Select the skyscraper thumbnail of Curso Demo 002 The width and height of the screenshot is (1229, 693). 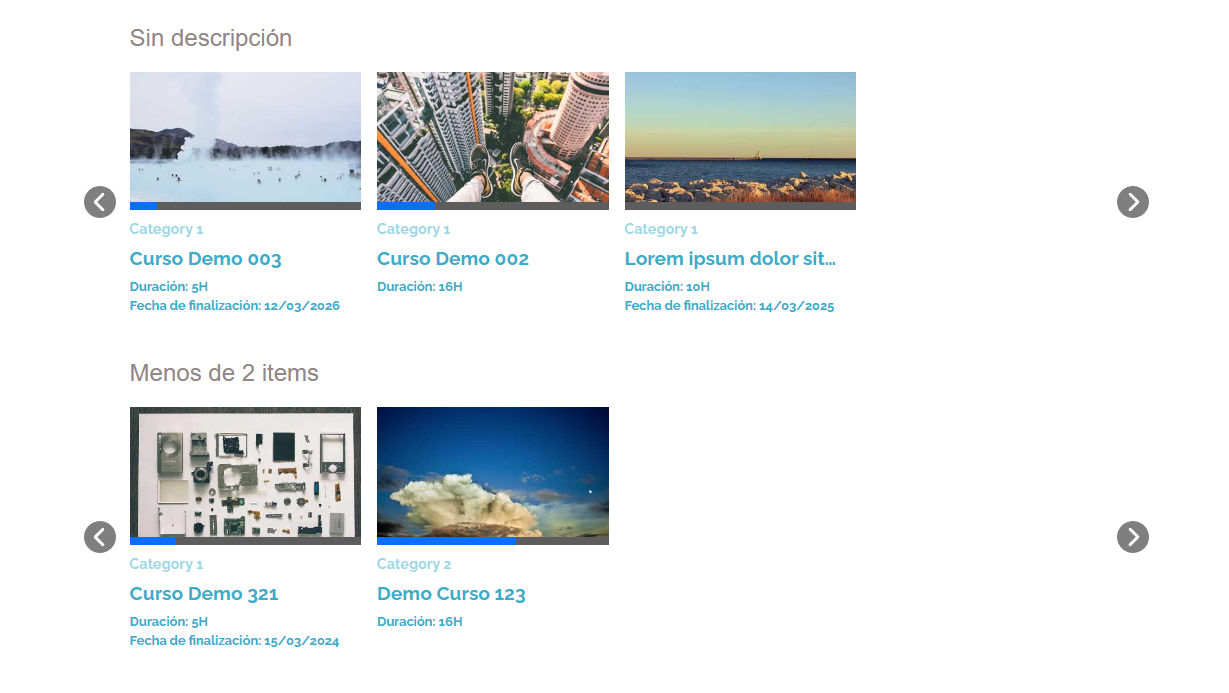point(493,137)
